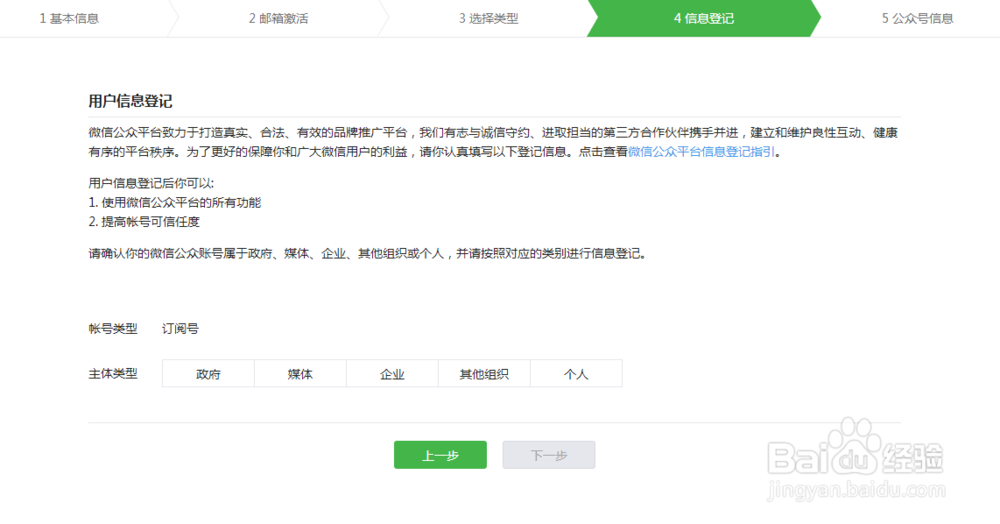Choose 企业 as the subject type
Image resolution: width=1000 pixels, height=524 pixels.
click(392, 374)
